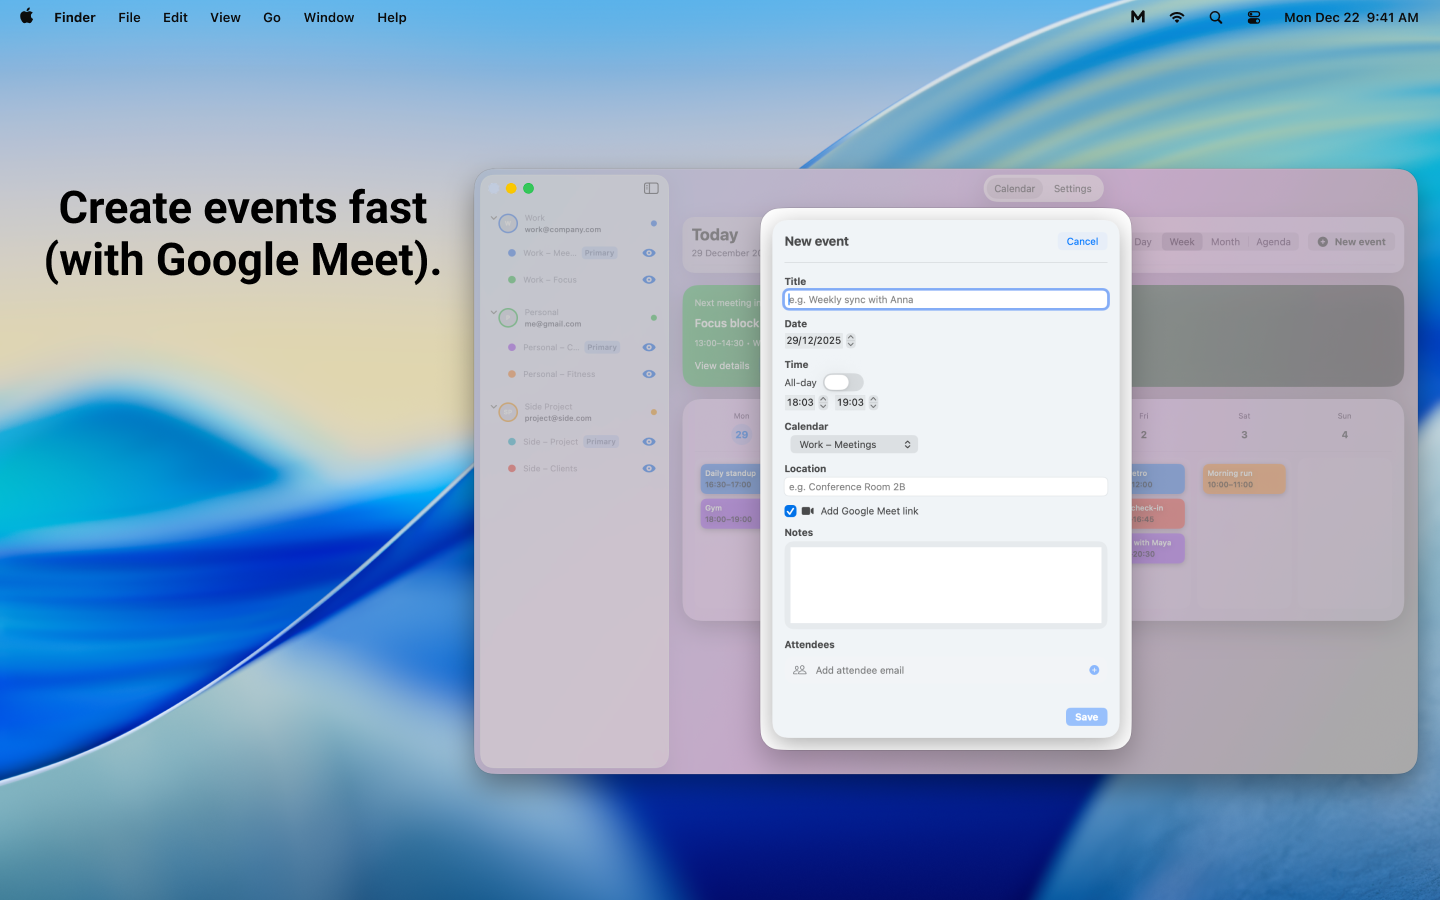Click the Work account avatar icon
Image resolution: width=1440 pixels, height=900 pixels.
point(507,222)
